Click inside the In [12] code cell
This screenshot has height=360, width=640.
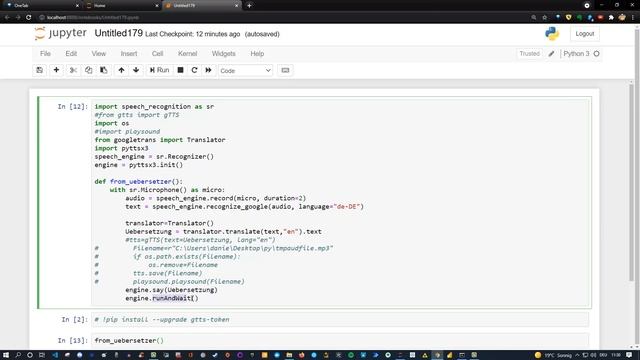340,202
